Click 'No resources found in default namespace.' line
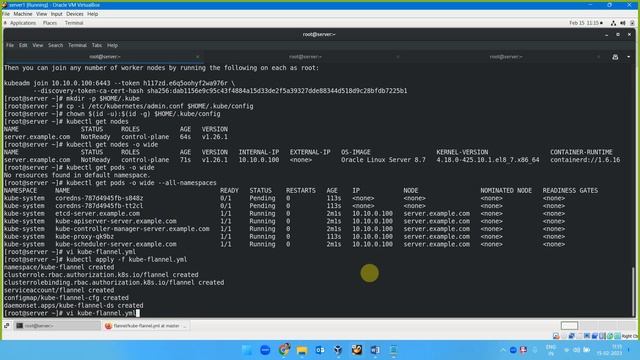640x360 pixels. [x=77, y=176]
